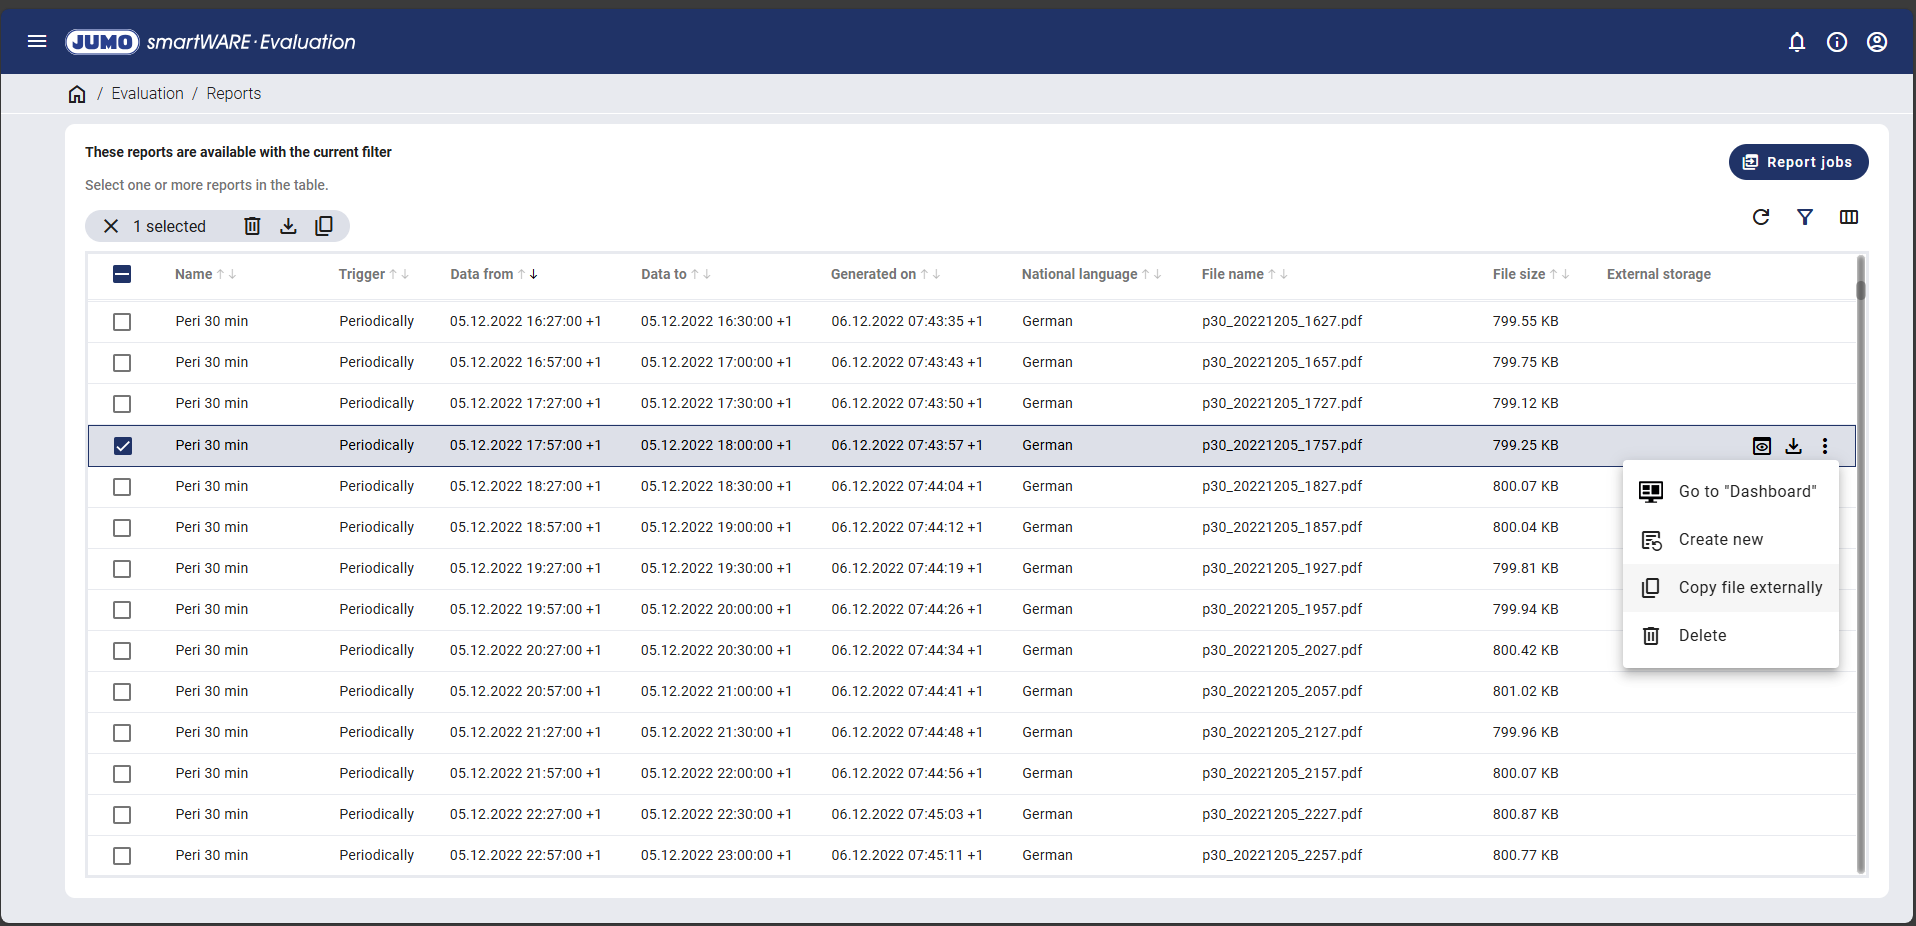Navigate to Evaluation breadcrumb link
This screenshot has width=1916, height=926.
click(147, 94)
